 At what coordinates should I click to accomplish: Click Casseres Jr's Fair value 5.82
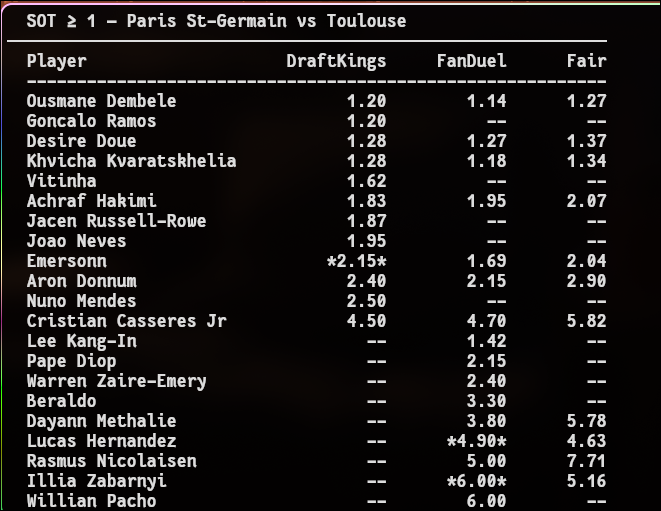586,321
